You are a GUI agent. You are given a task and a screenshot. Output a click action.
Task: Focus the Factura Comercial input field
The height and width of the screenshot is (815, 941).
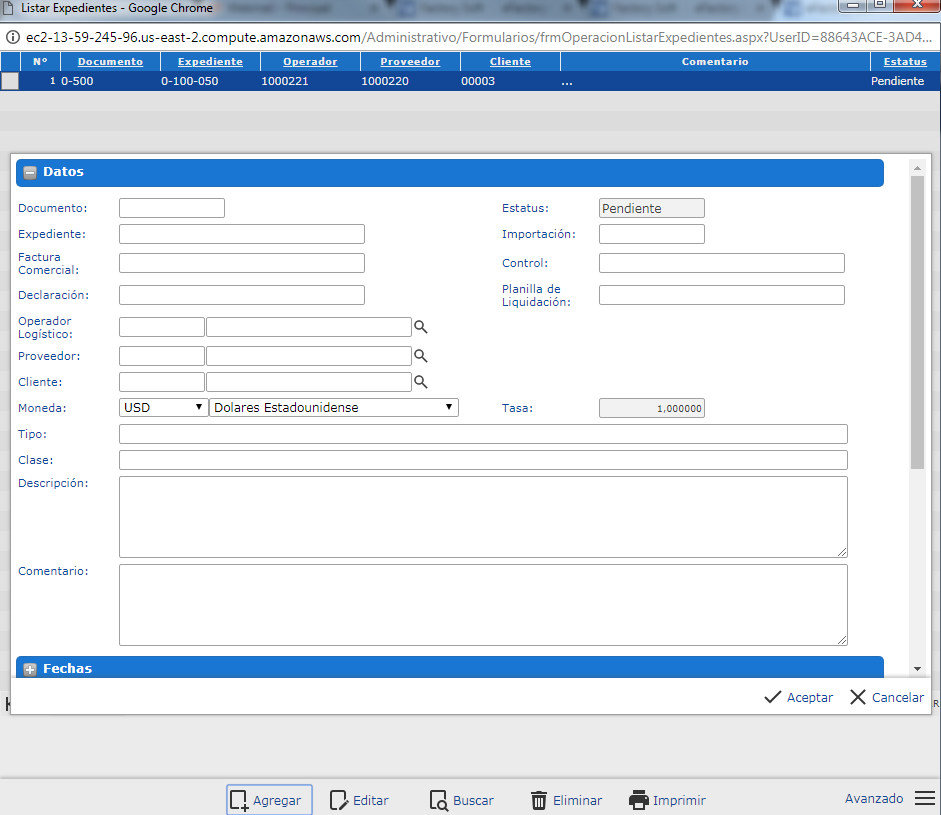tap(242, 263)
